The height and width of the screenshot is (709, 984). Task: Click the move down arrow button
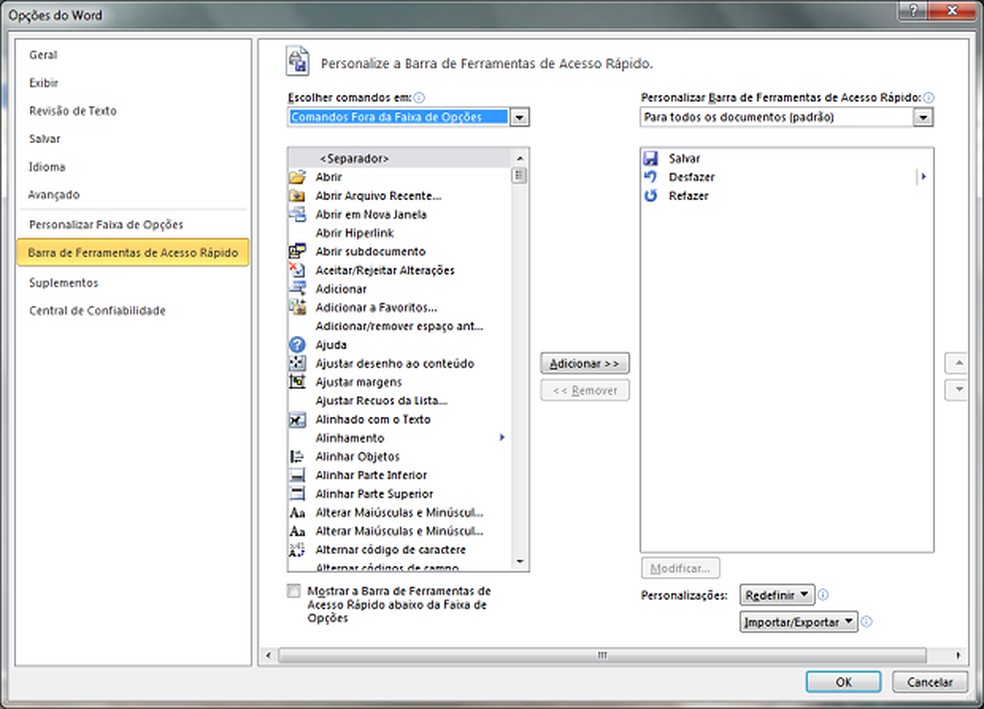(x=958, y=390)
